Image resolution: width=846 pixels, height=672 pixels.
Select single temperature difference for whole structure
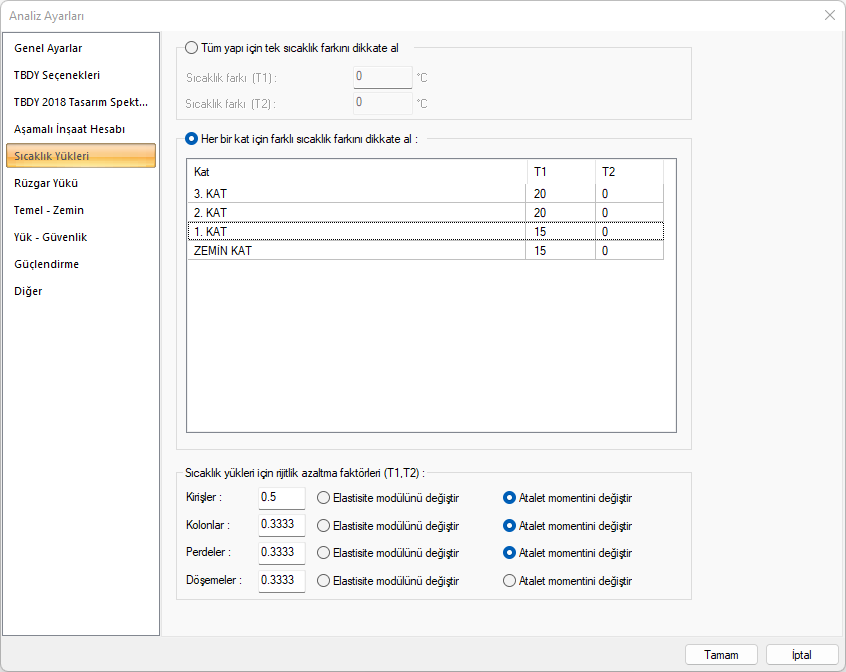pos(192,47)
